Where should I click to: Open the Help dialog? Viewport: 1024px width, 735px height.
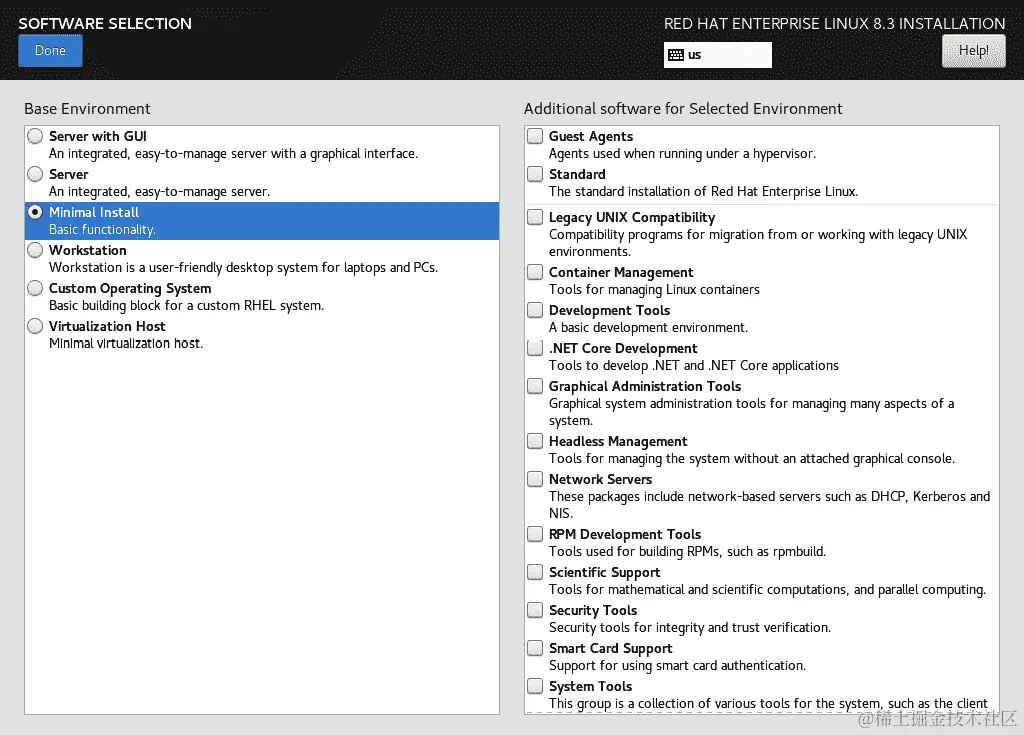click(x=973, y=51)
